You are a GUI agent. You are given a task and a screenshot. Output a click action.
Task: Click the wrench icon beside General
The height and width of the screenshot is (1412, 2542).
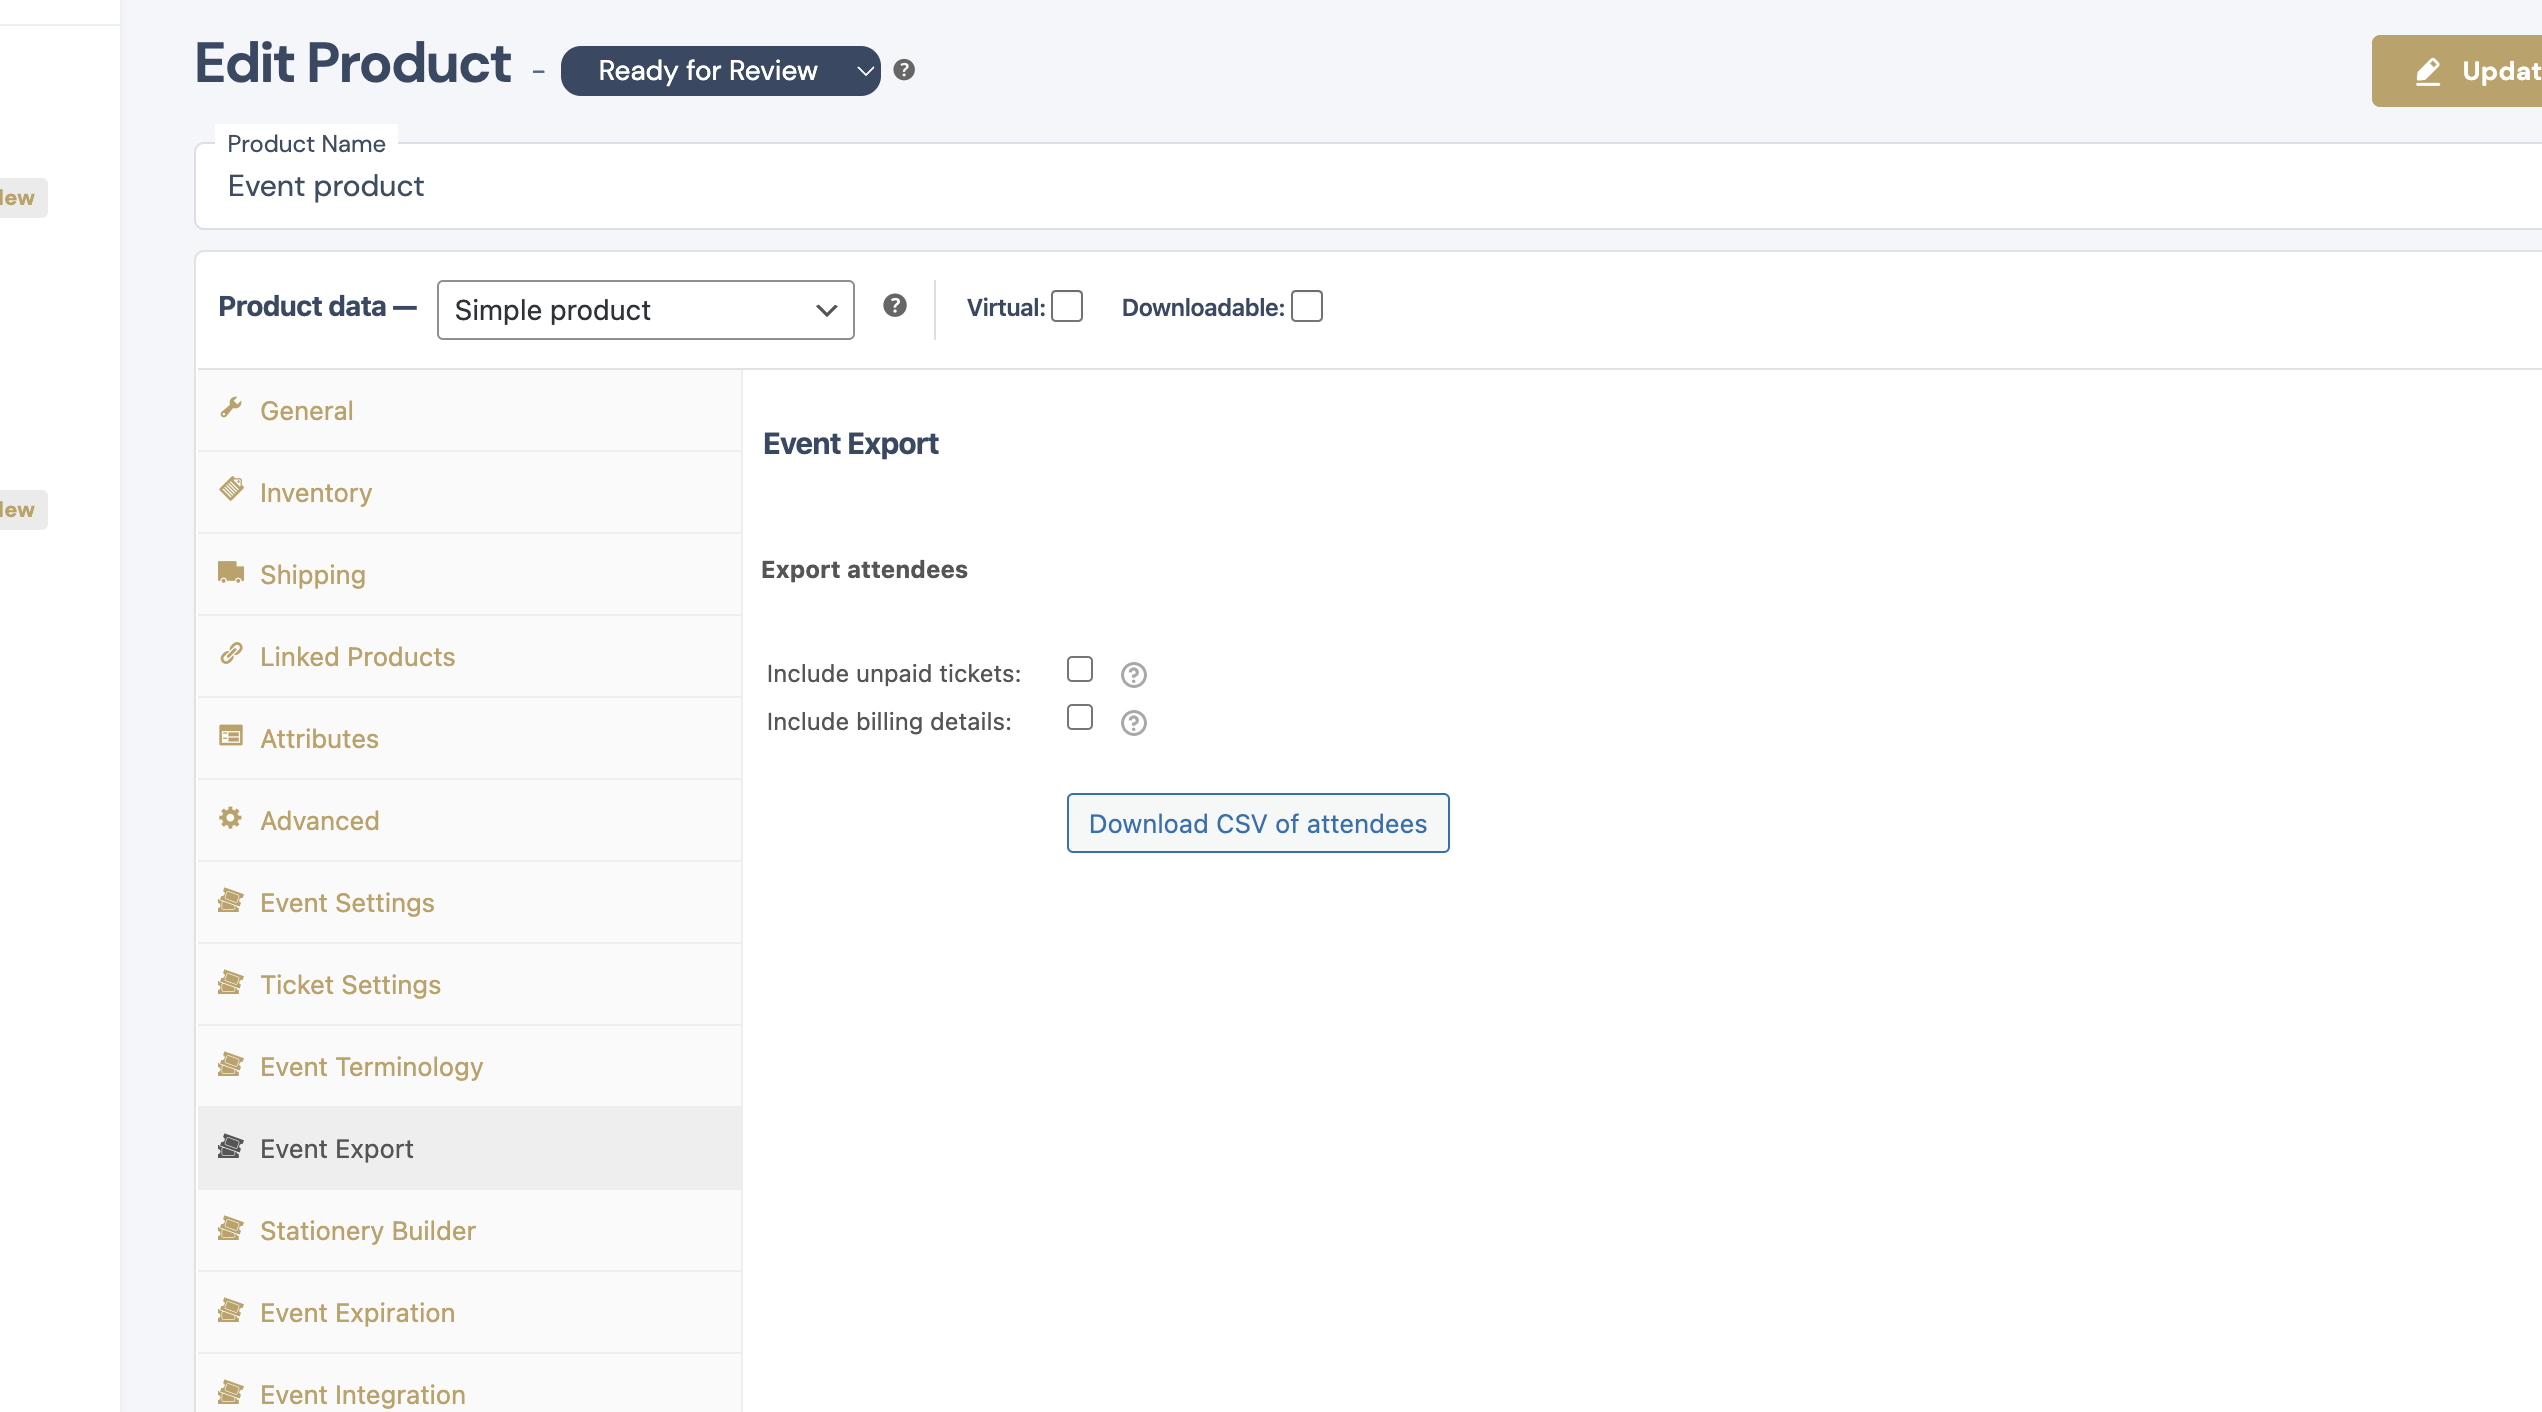[x=231, y=408]
